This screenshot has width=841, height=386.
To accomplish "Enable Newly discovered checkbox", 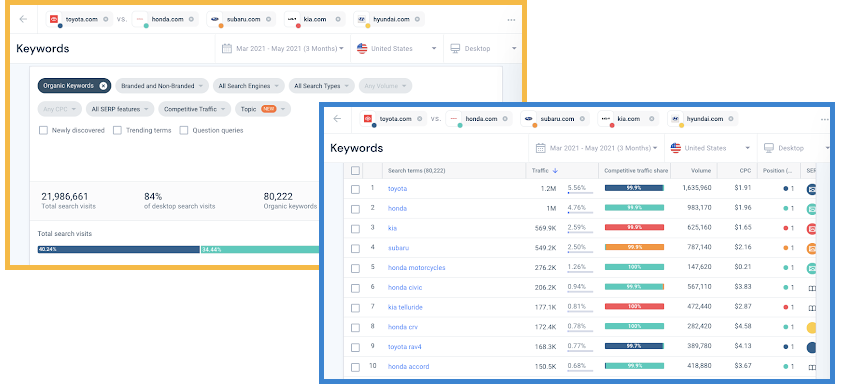I will coord(43,130).
